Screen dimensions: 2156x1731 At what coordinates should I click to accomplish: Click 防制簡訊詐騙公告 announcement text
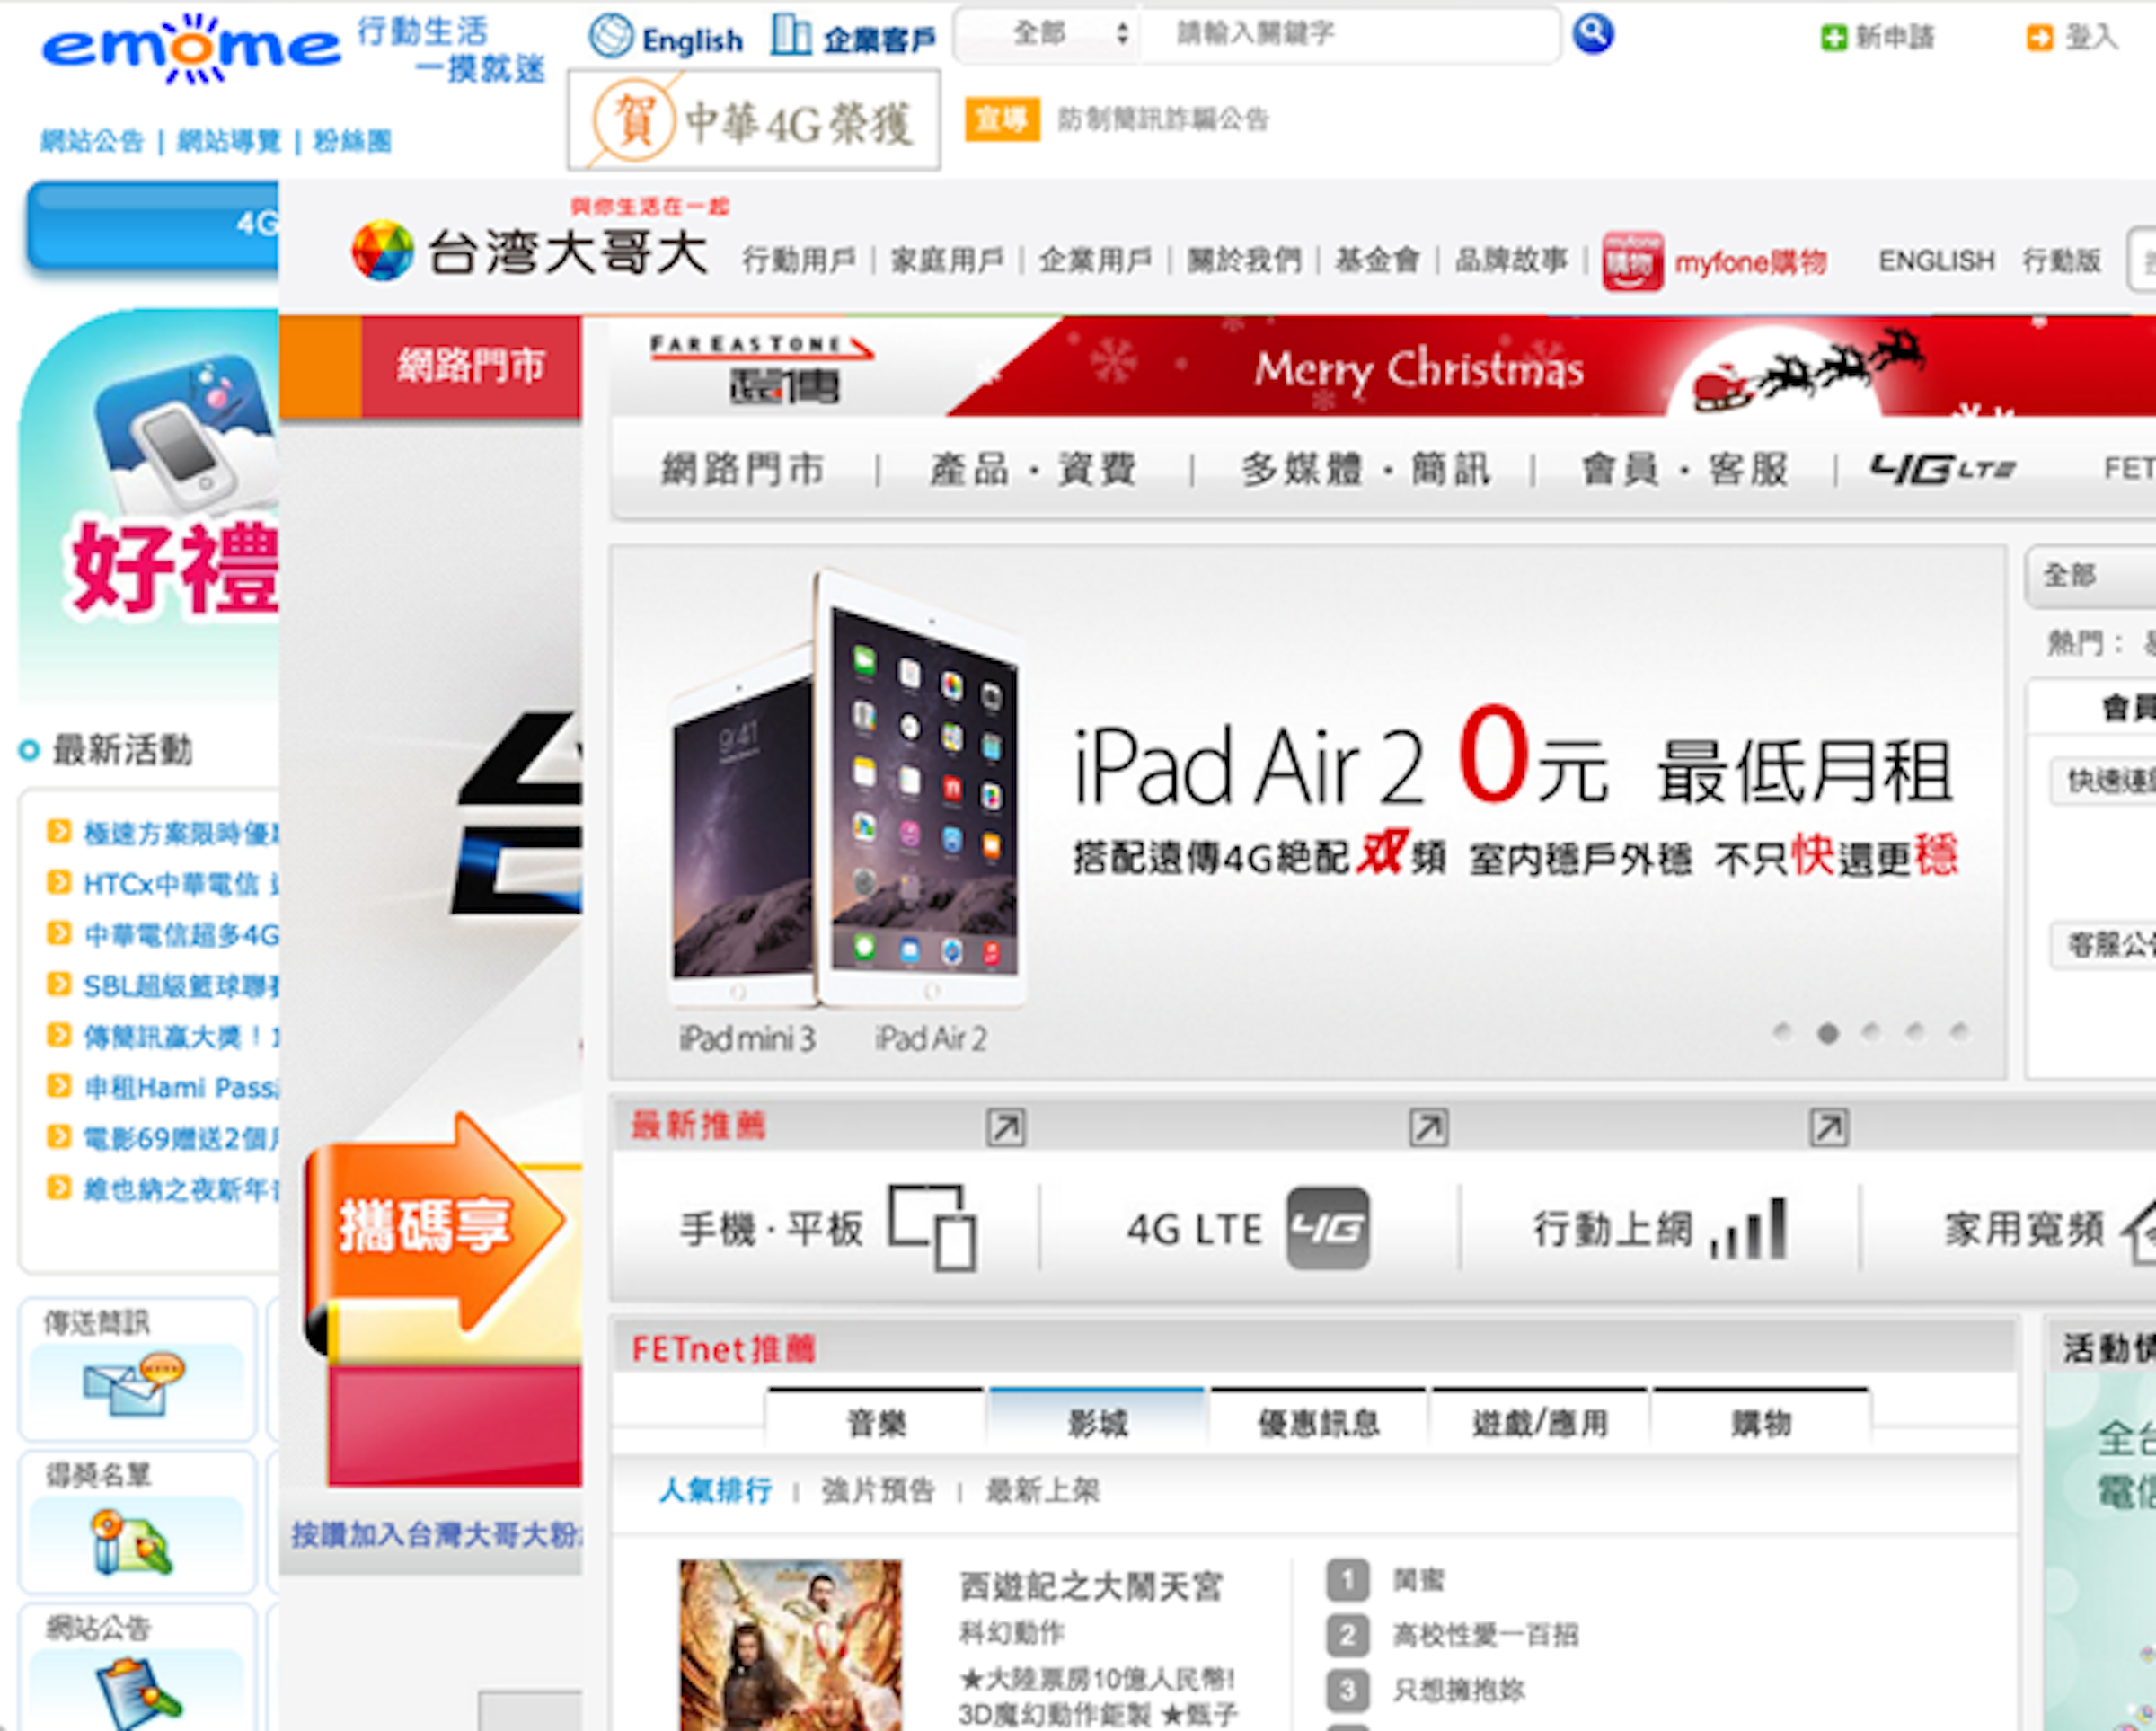1163,120
